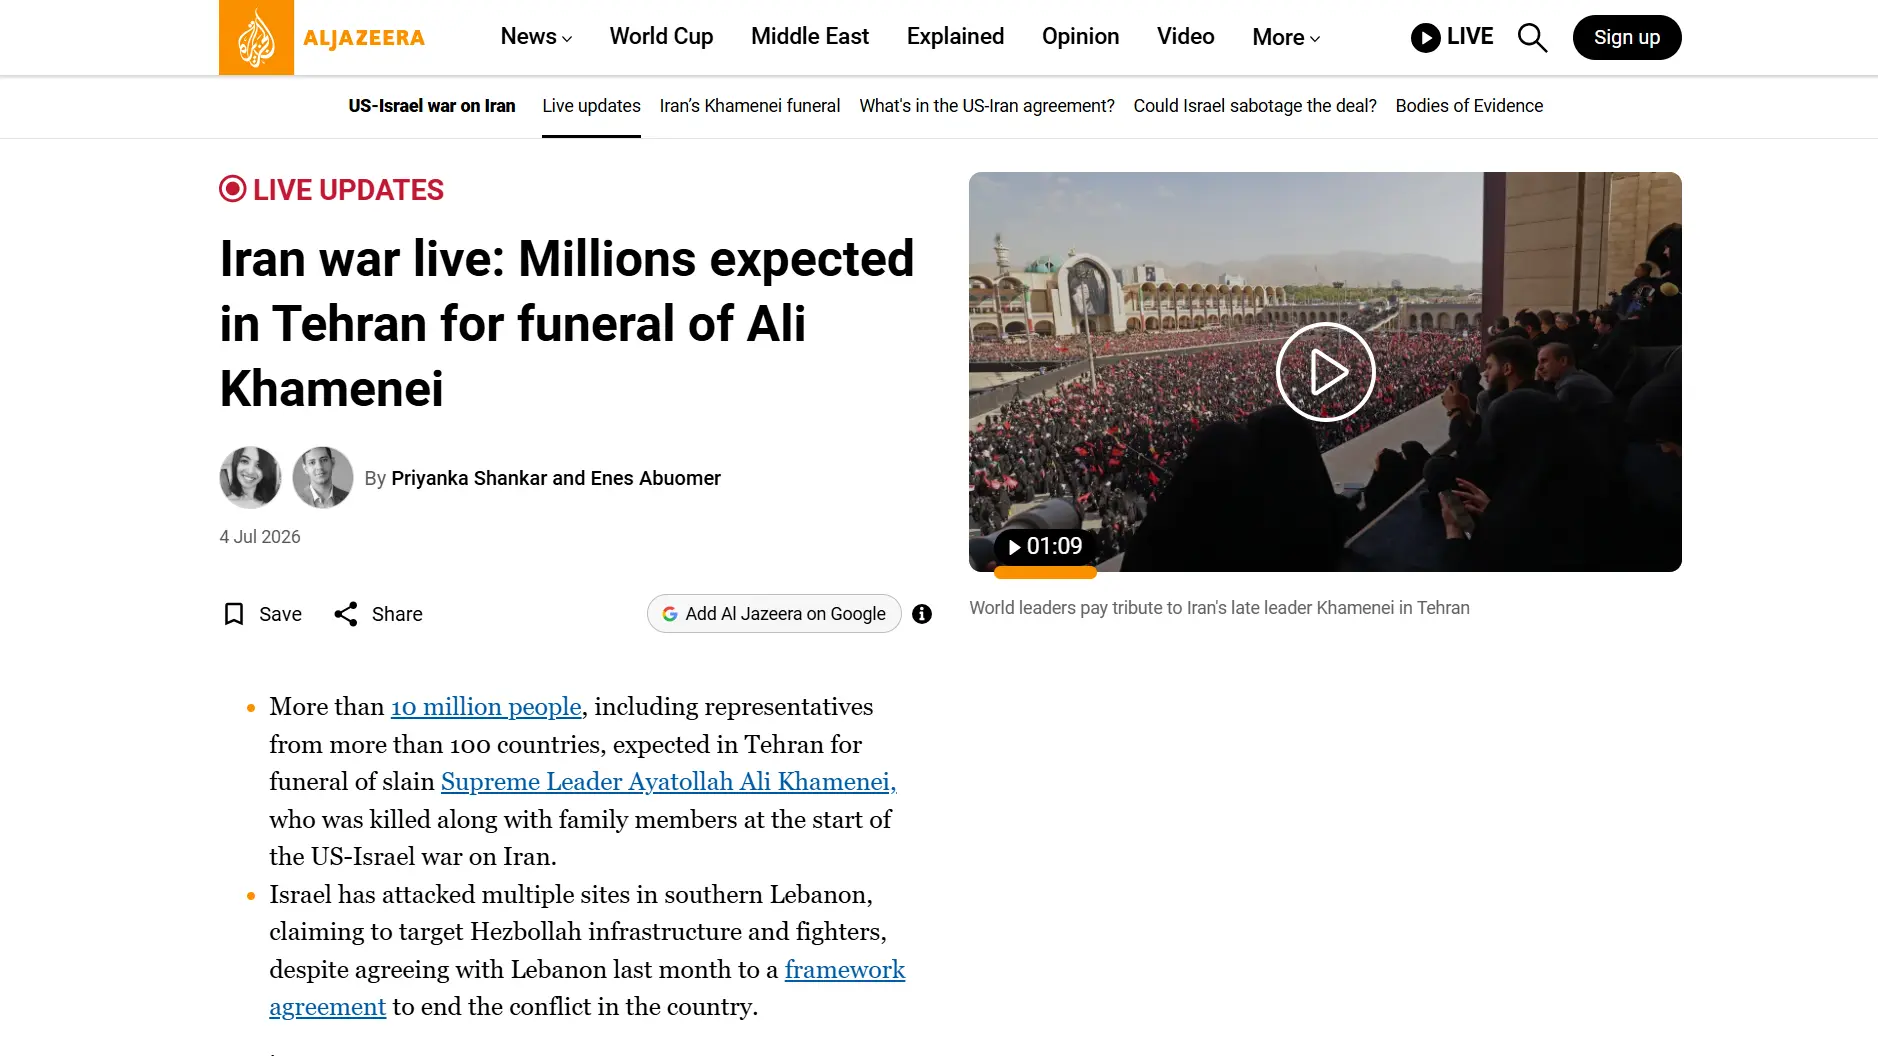Click the Share icon
Viewport: 1878px width, 1056px height.
[x=346, y=614]
